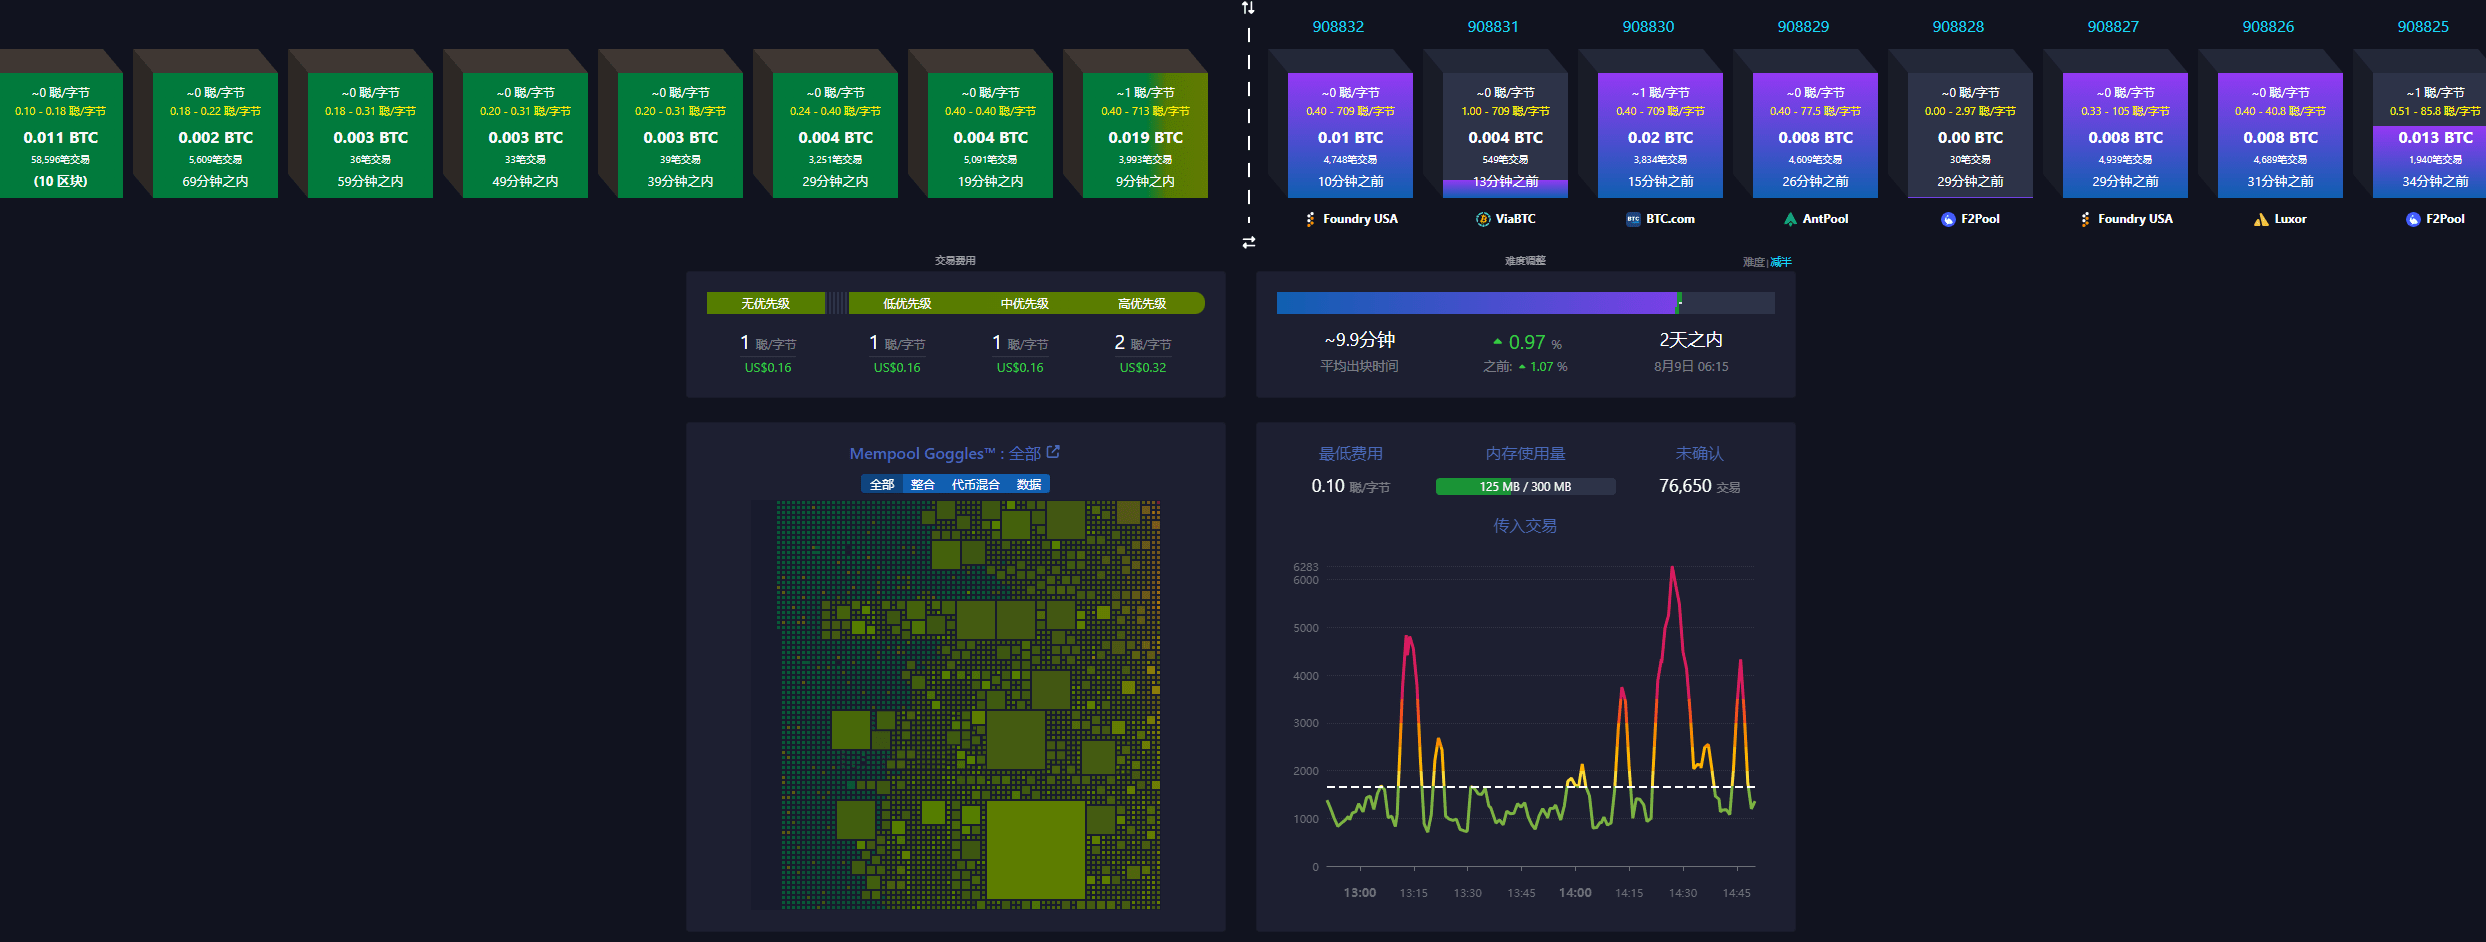The width and height of the screenshot is (2486, 942).
Task: Open the stacked pending block labeled (10 区块)
Action: [61, 135]
